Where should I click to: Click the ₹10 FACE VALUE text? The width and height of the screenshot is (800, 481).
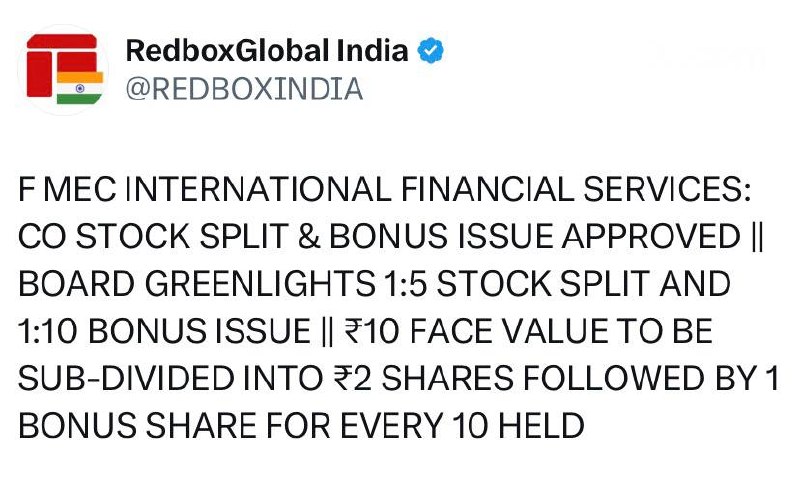[x=450, y=332]
